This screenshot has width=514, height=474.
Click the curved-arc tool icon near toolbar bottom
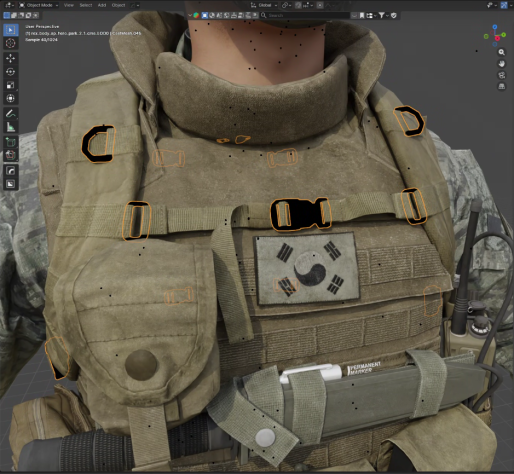[10, 171]
